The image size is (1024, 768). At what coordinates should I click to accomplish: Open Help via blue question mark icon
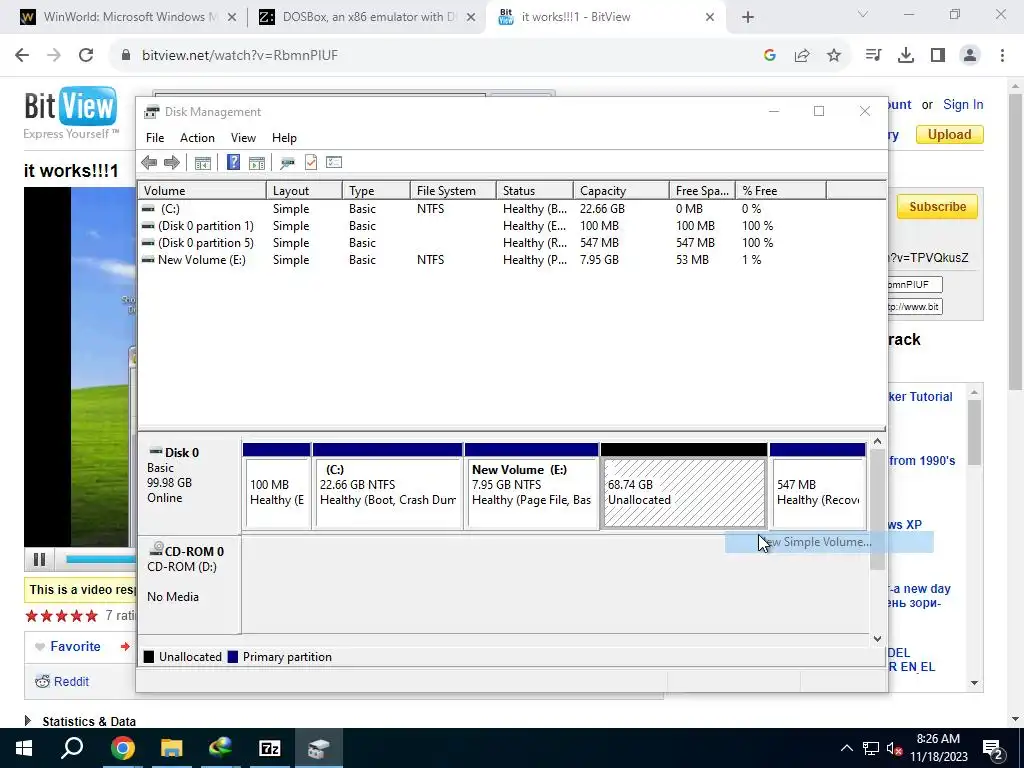click(x=233, y=162)
